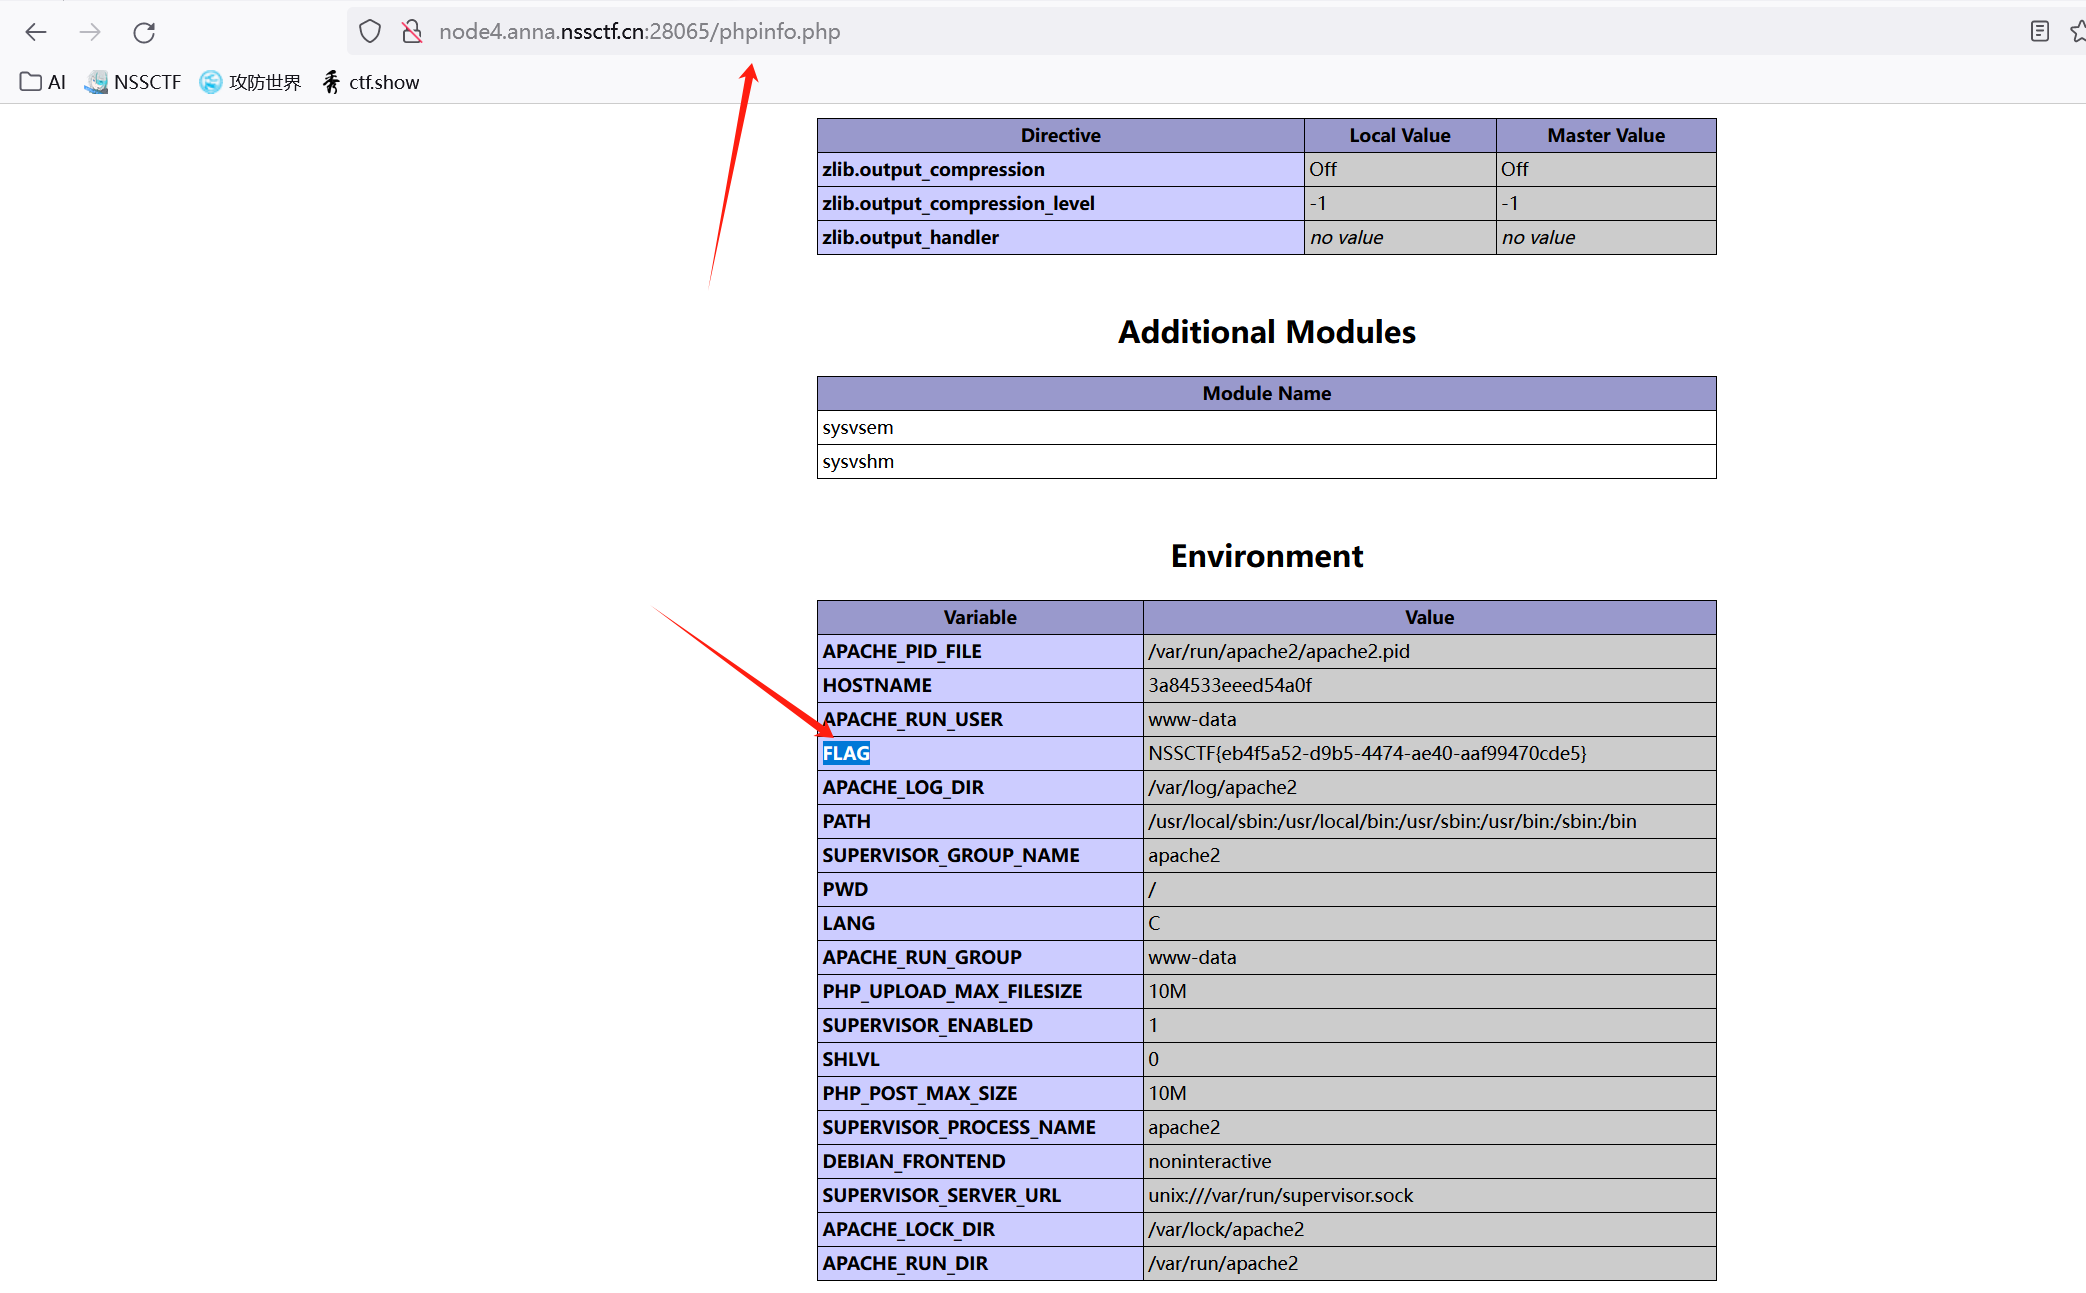2086x1293 pixels.
Task: Open the AI bookmarks folder
Action: [x=43, y=82]
